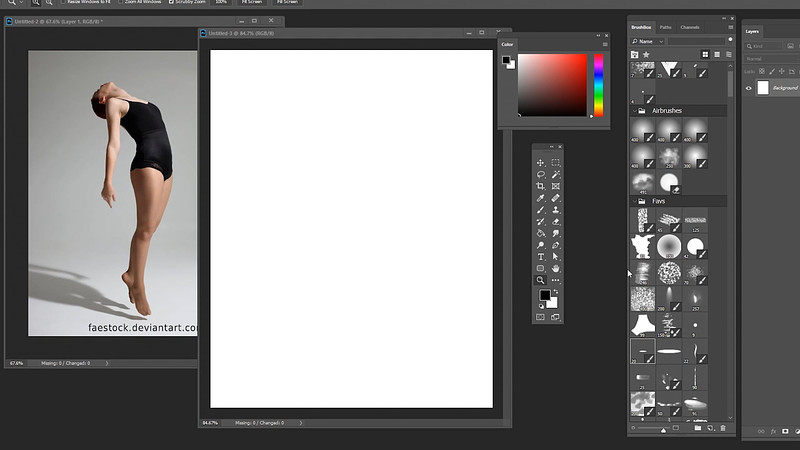The image size is (800, 450).
Task: Switch to the Channels tab
Action: (x=690, y=28)
